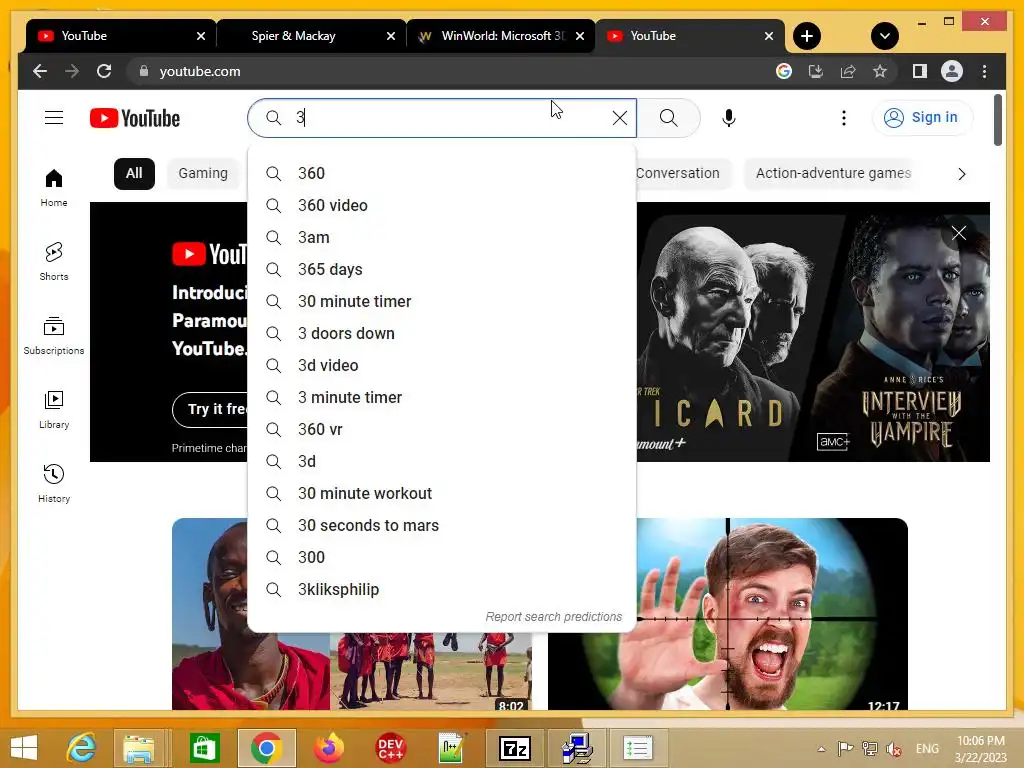Click the install app icon in address bar
Image resolution: width=1024 pixels, height=768 pixels.
pos(816,71)
